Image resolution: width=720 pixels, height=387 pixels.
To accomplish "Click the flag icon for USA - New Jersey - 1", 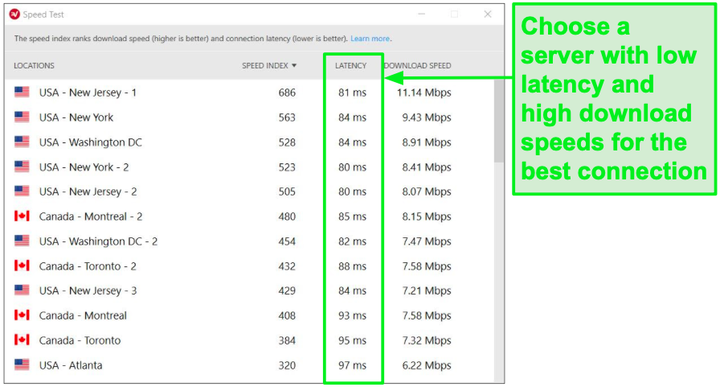I will [x=22, y=92].
